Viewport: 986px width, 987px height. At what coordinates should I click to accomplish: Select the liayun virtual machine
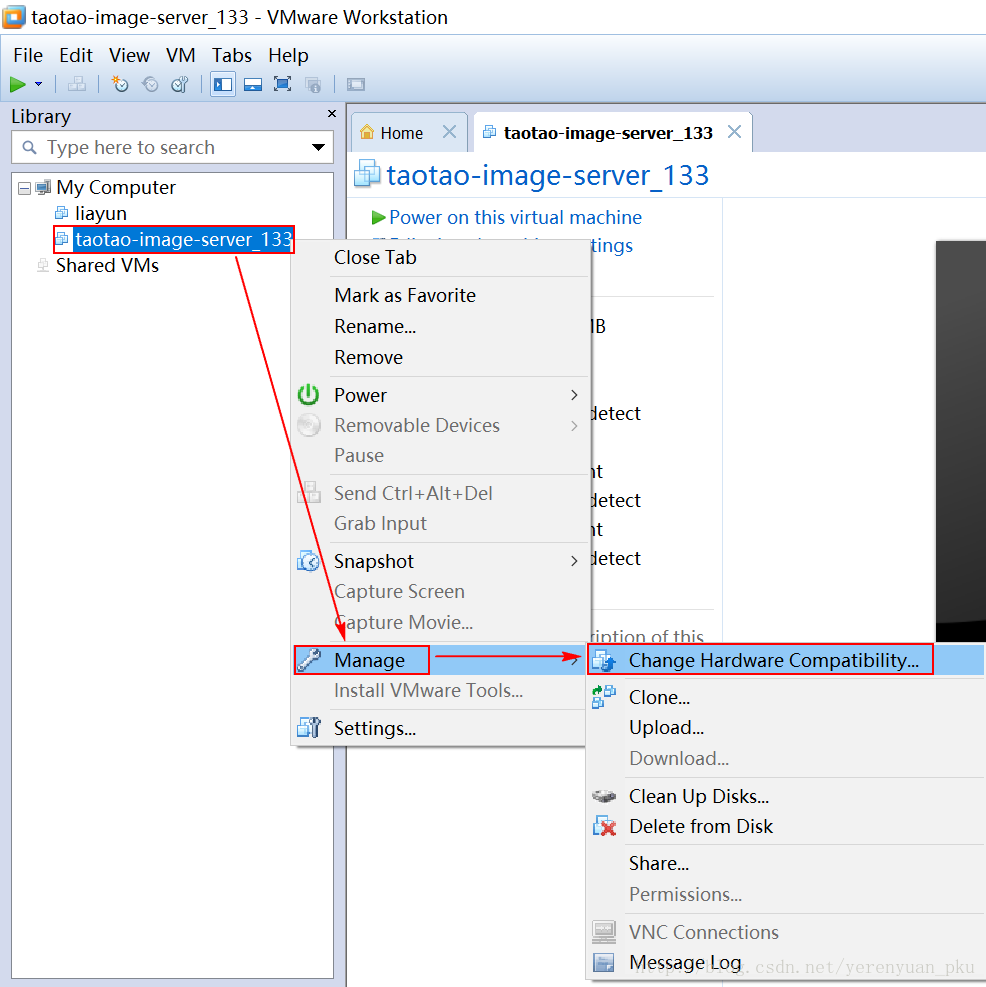coord(101,213)
